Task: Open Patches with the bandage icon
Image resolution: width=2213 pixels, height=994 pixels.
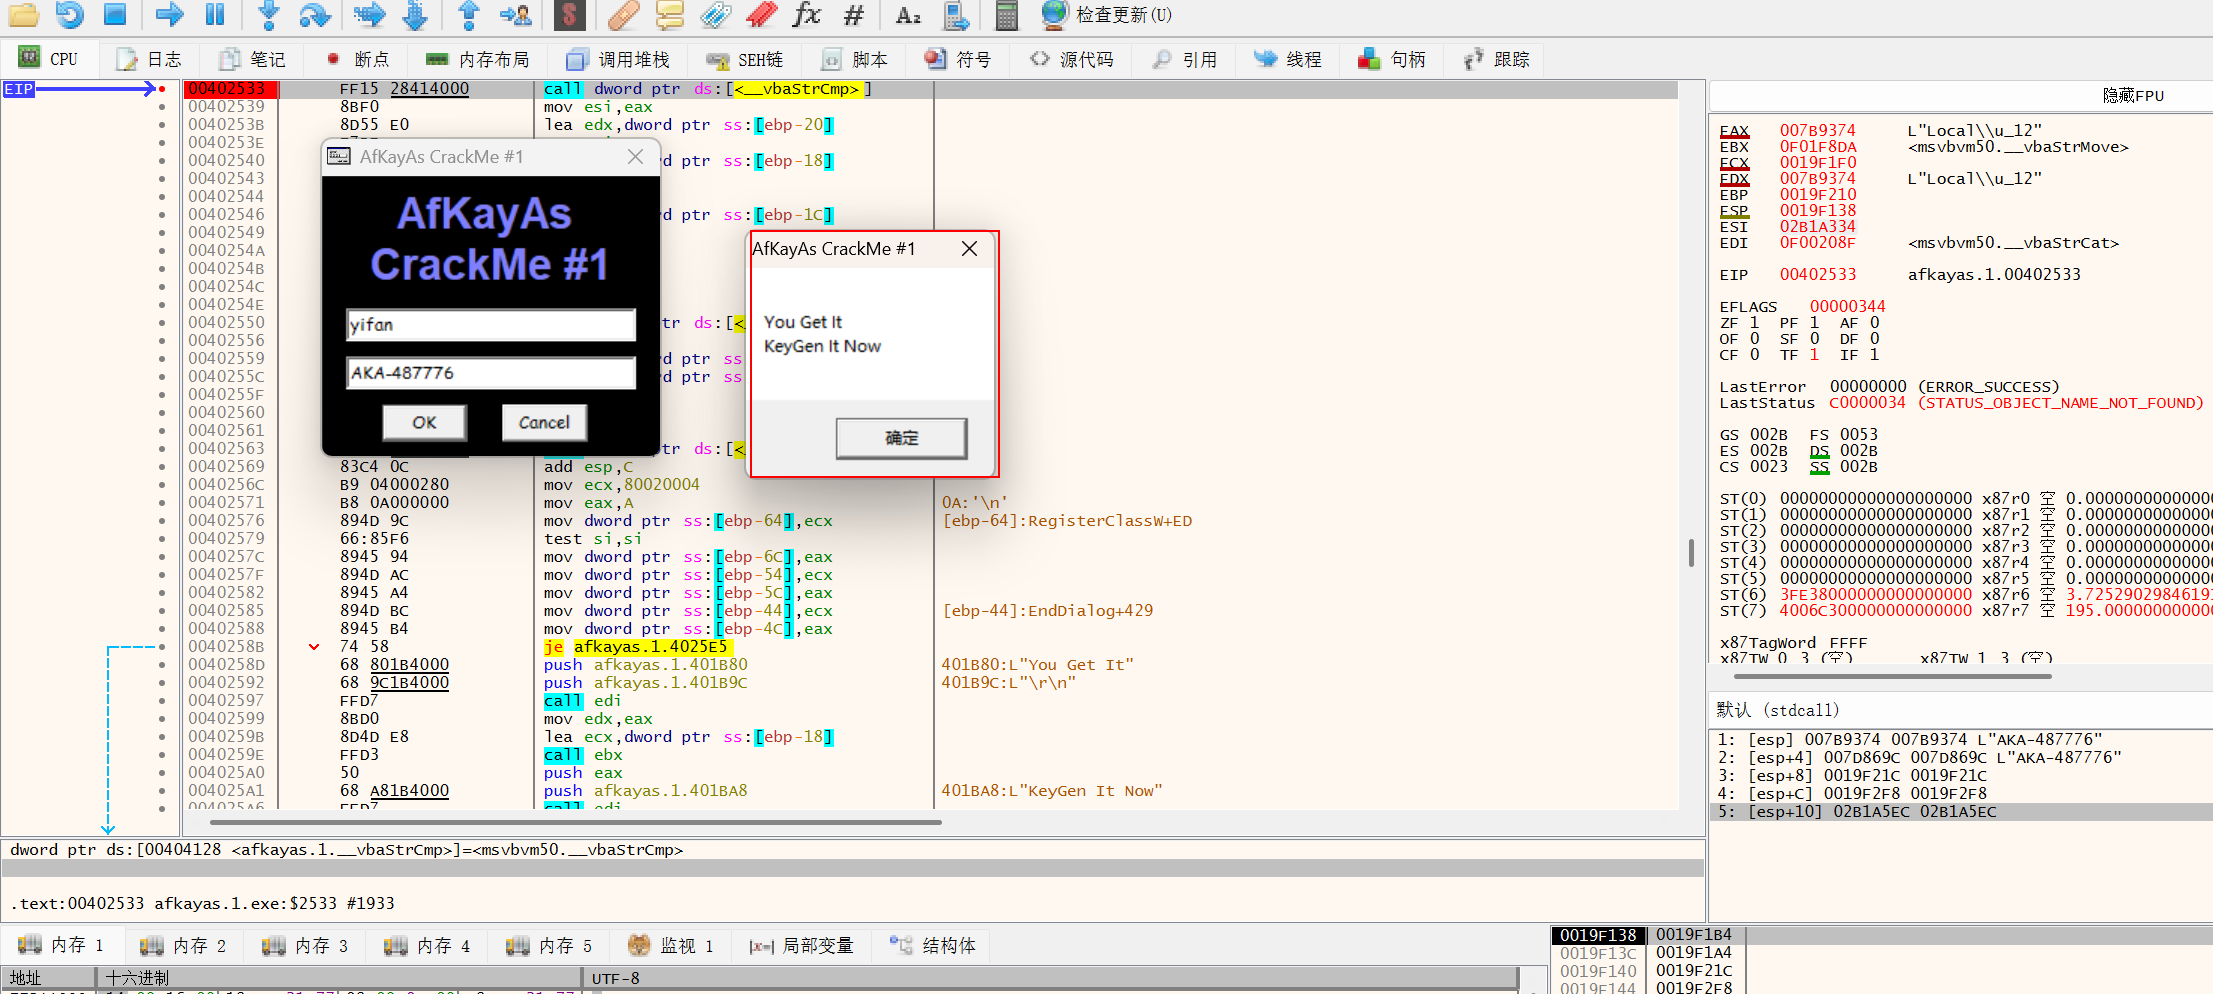Action: click(622, 14)
